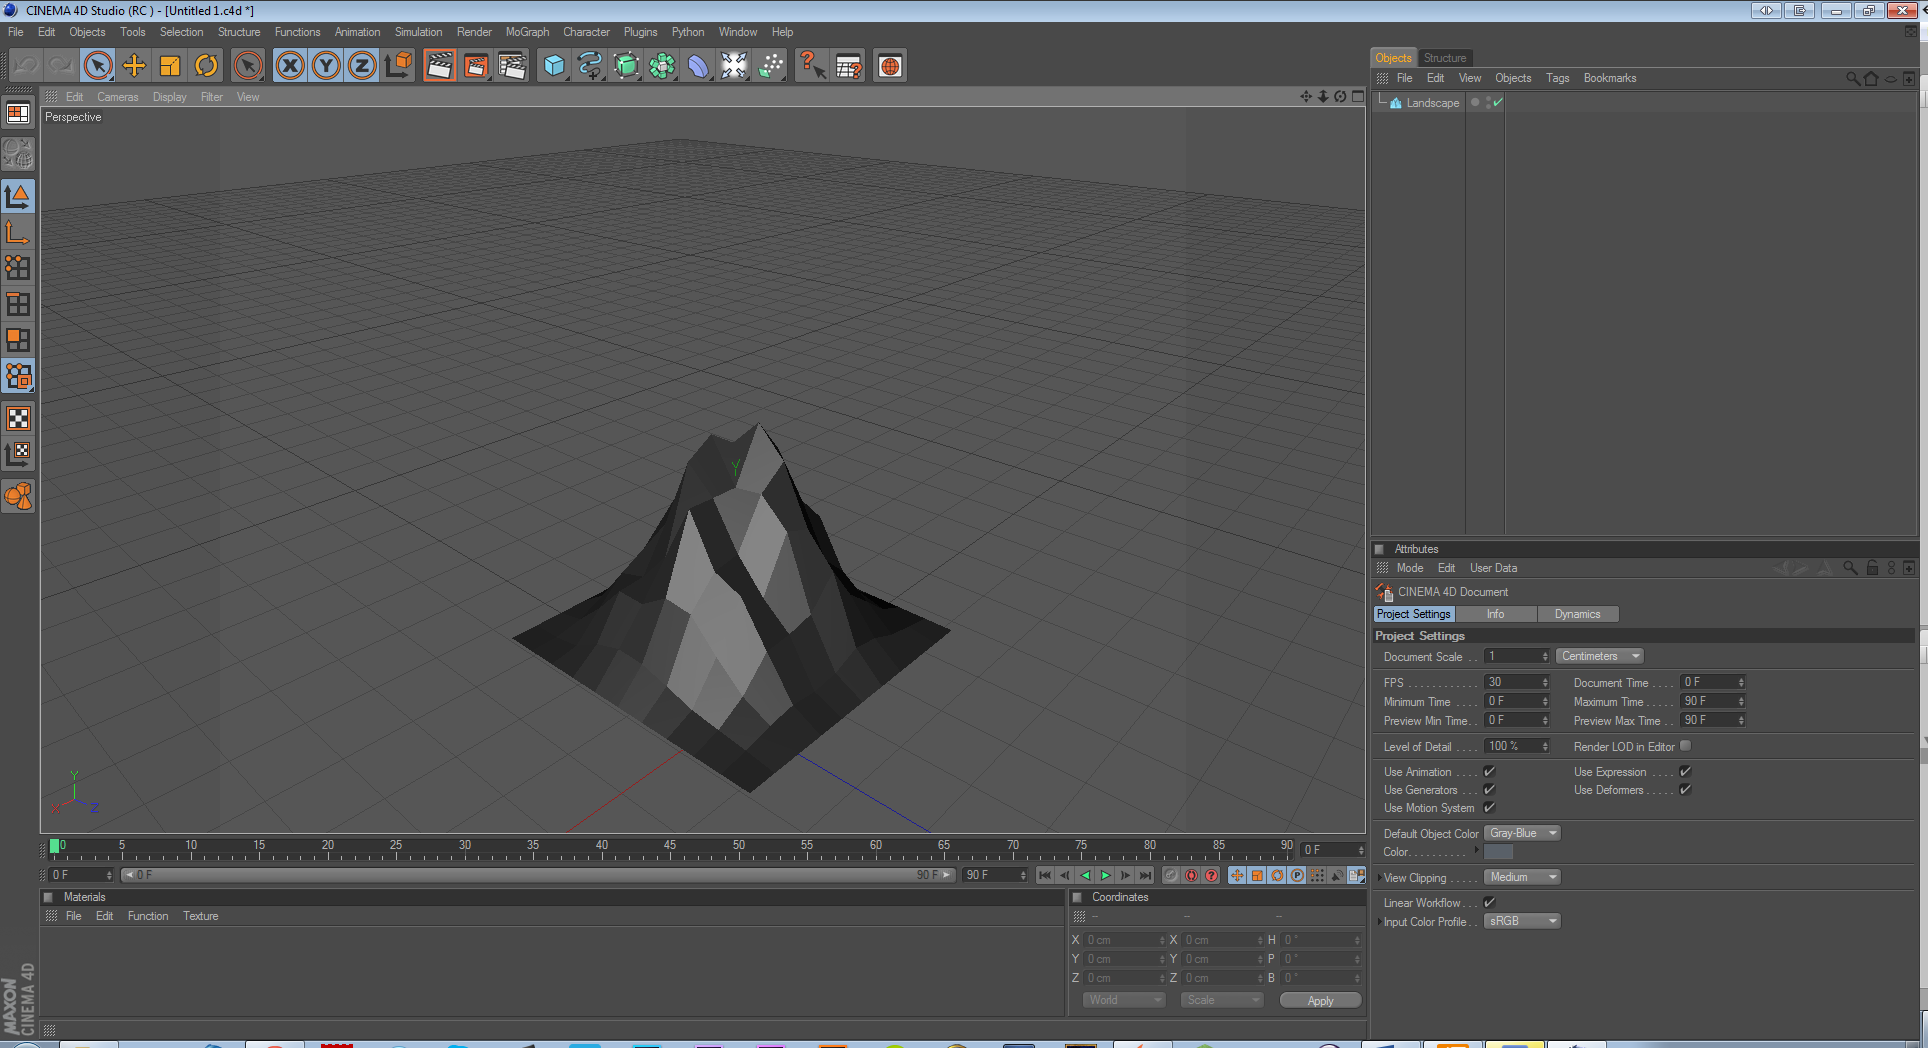Toggle the Linear Workflow checkbox
Screen dimensions: 1928x1048
tap(1489, 902)
